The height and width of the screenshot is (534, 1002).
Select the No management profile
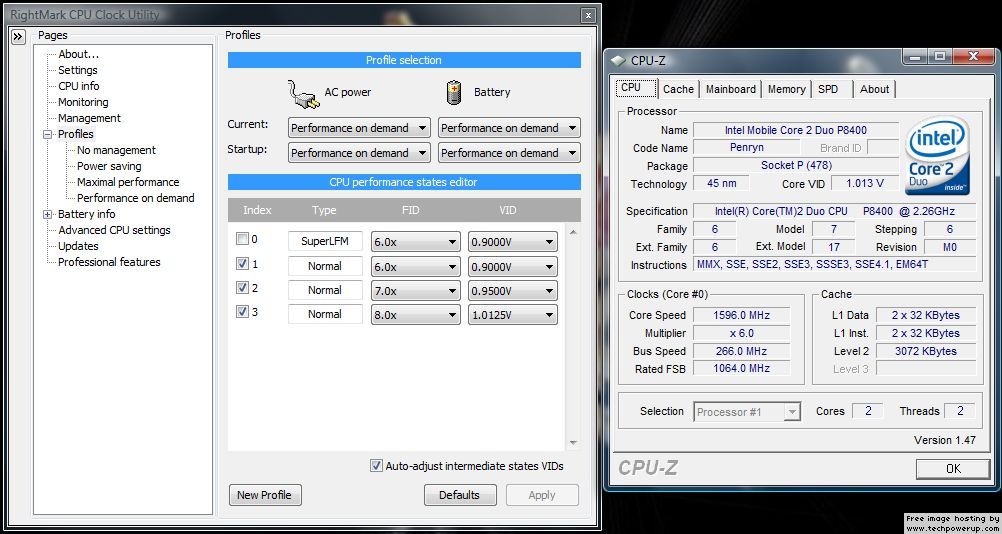tap(116, 150)
